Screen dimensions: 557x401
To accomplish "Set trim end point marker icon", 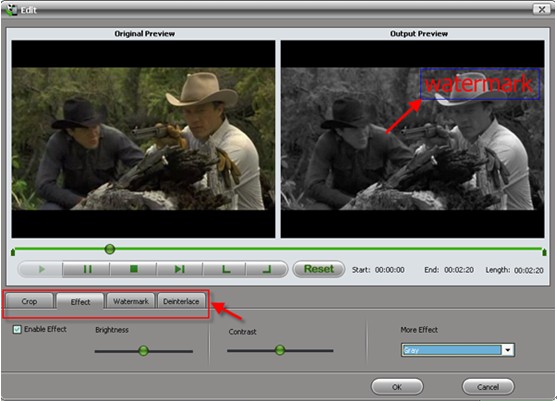I will pyautogui.click(x=267, y=269).
